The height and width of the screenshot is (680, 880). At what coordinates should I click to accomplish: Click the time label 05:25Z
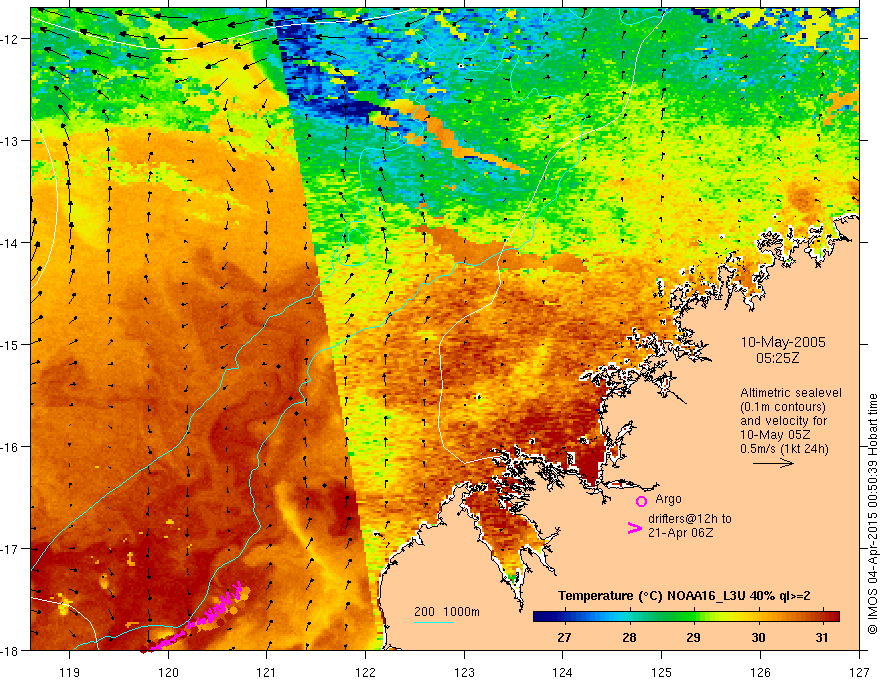[x=777, y=358]
